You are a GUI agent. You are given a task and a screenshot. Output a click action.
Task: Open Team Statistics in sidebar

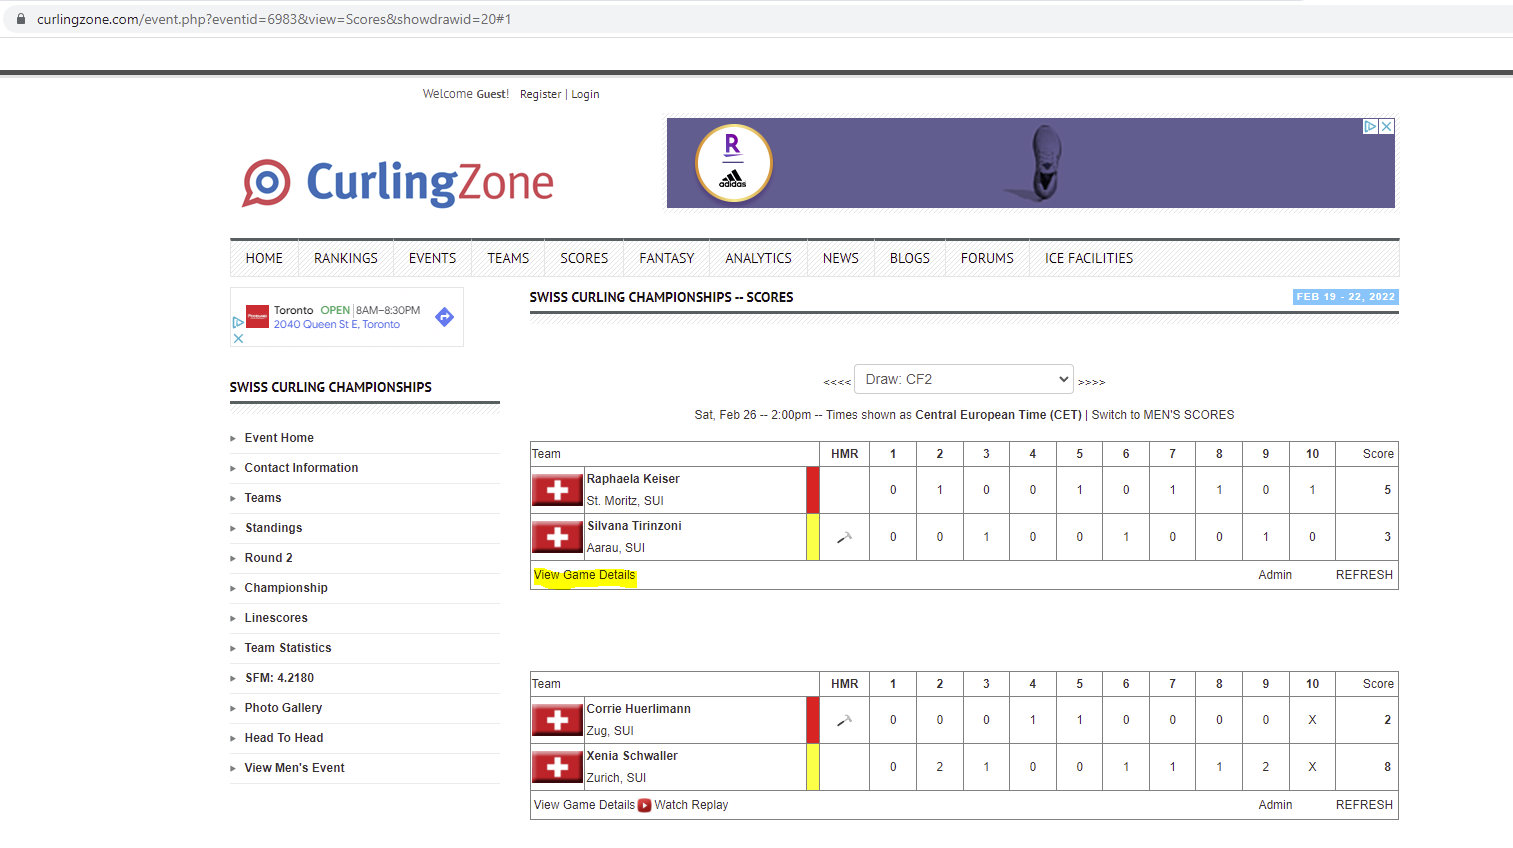288,648
